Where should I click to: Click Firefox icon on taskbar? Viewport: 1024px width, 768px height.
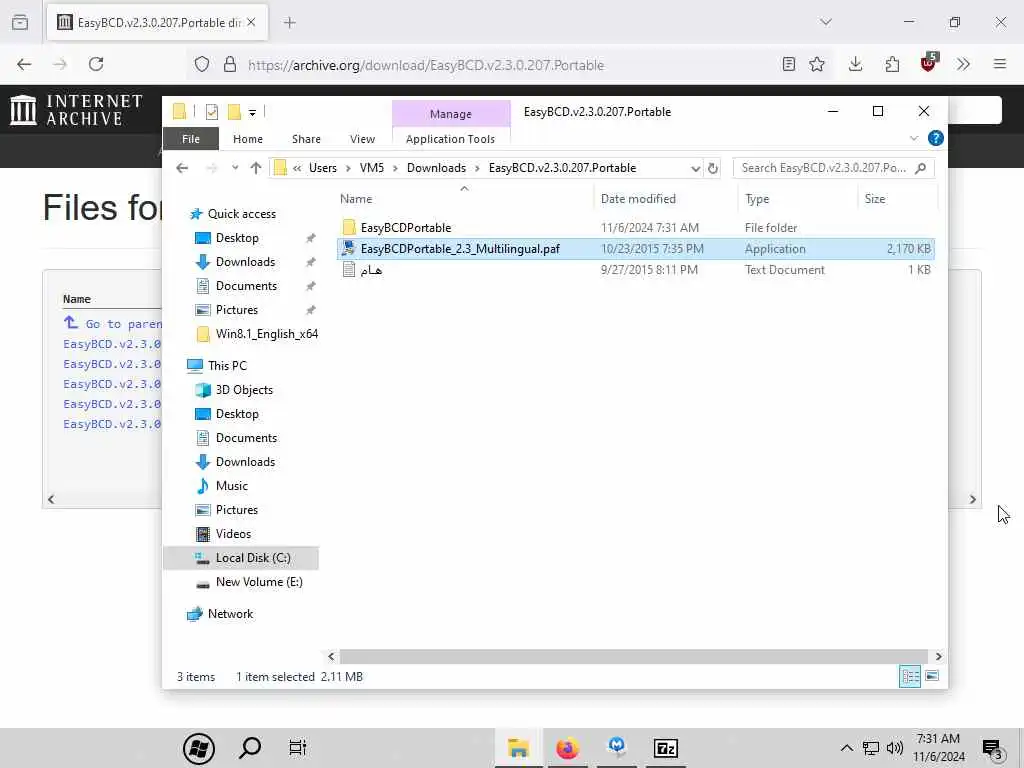567,748
